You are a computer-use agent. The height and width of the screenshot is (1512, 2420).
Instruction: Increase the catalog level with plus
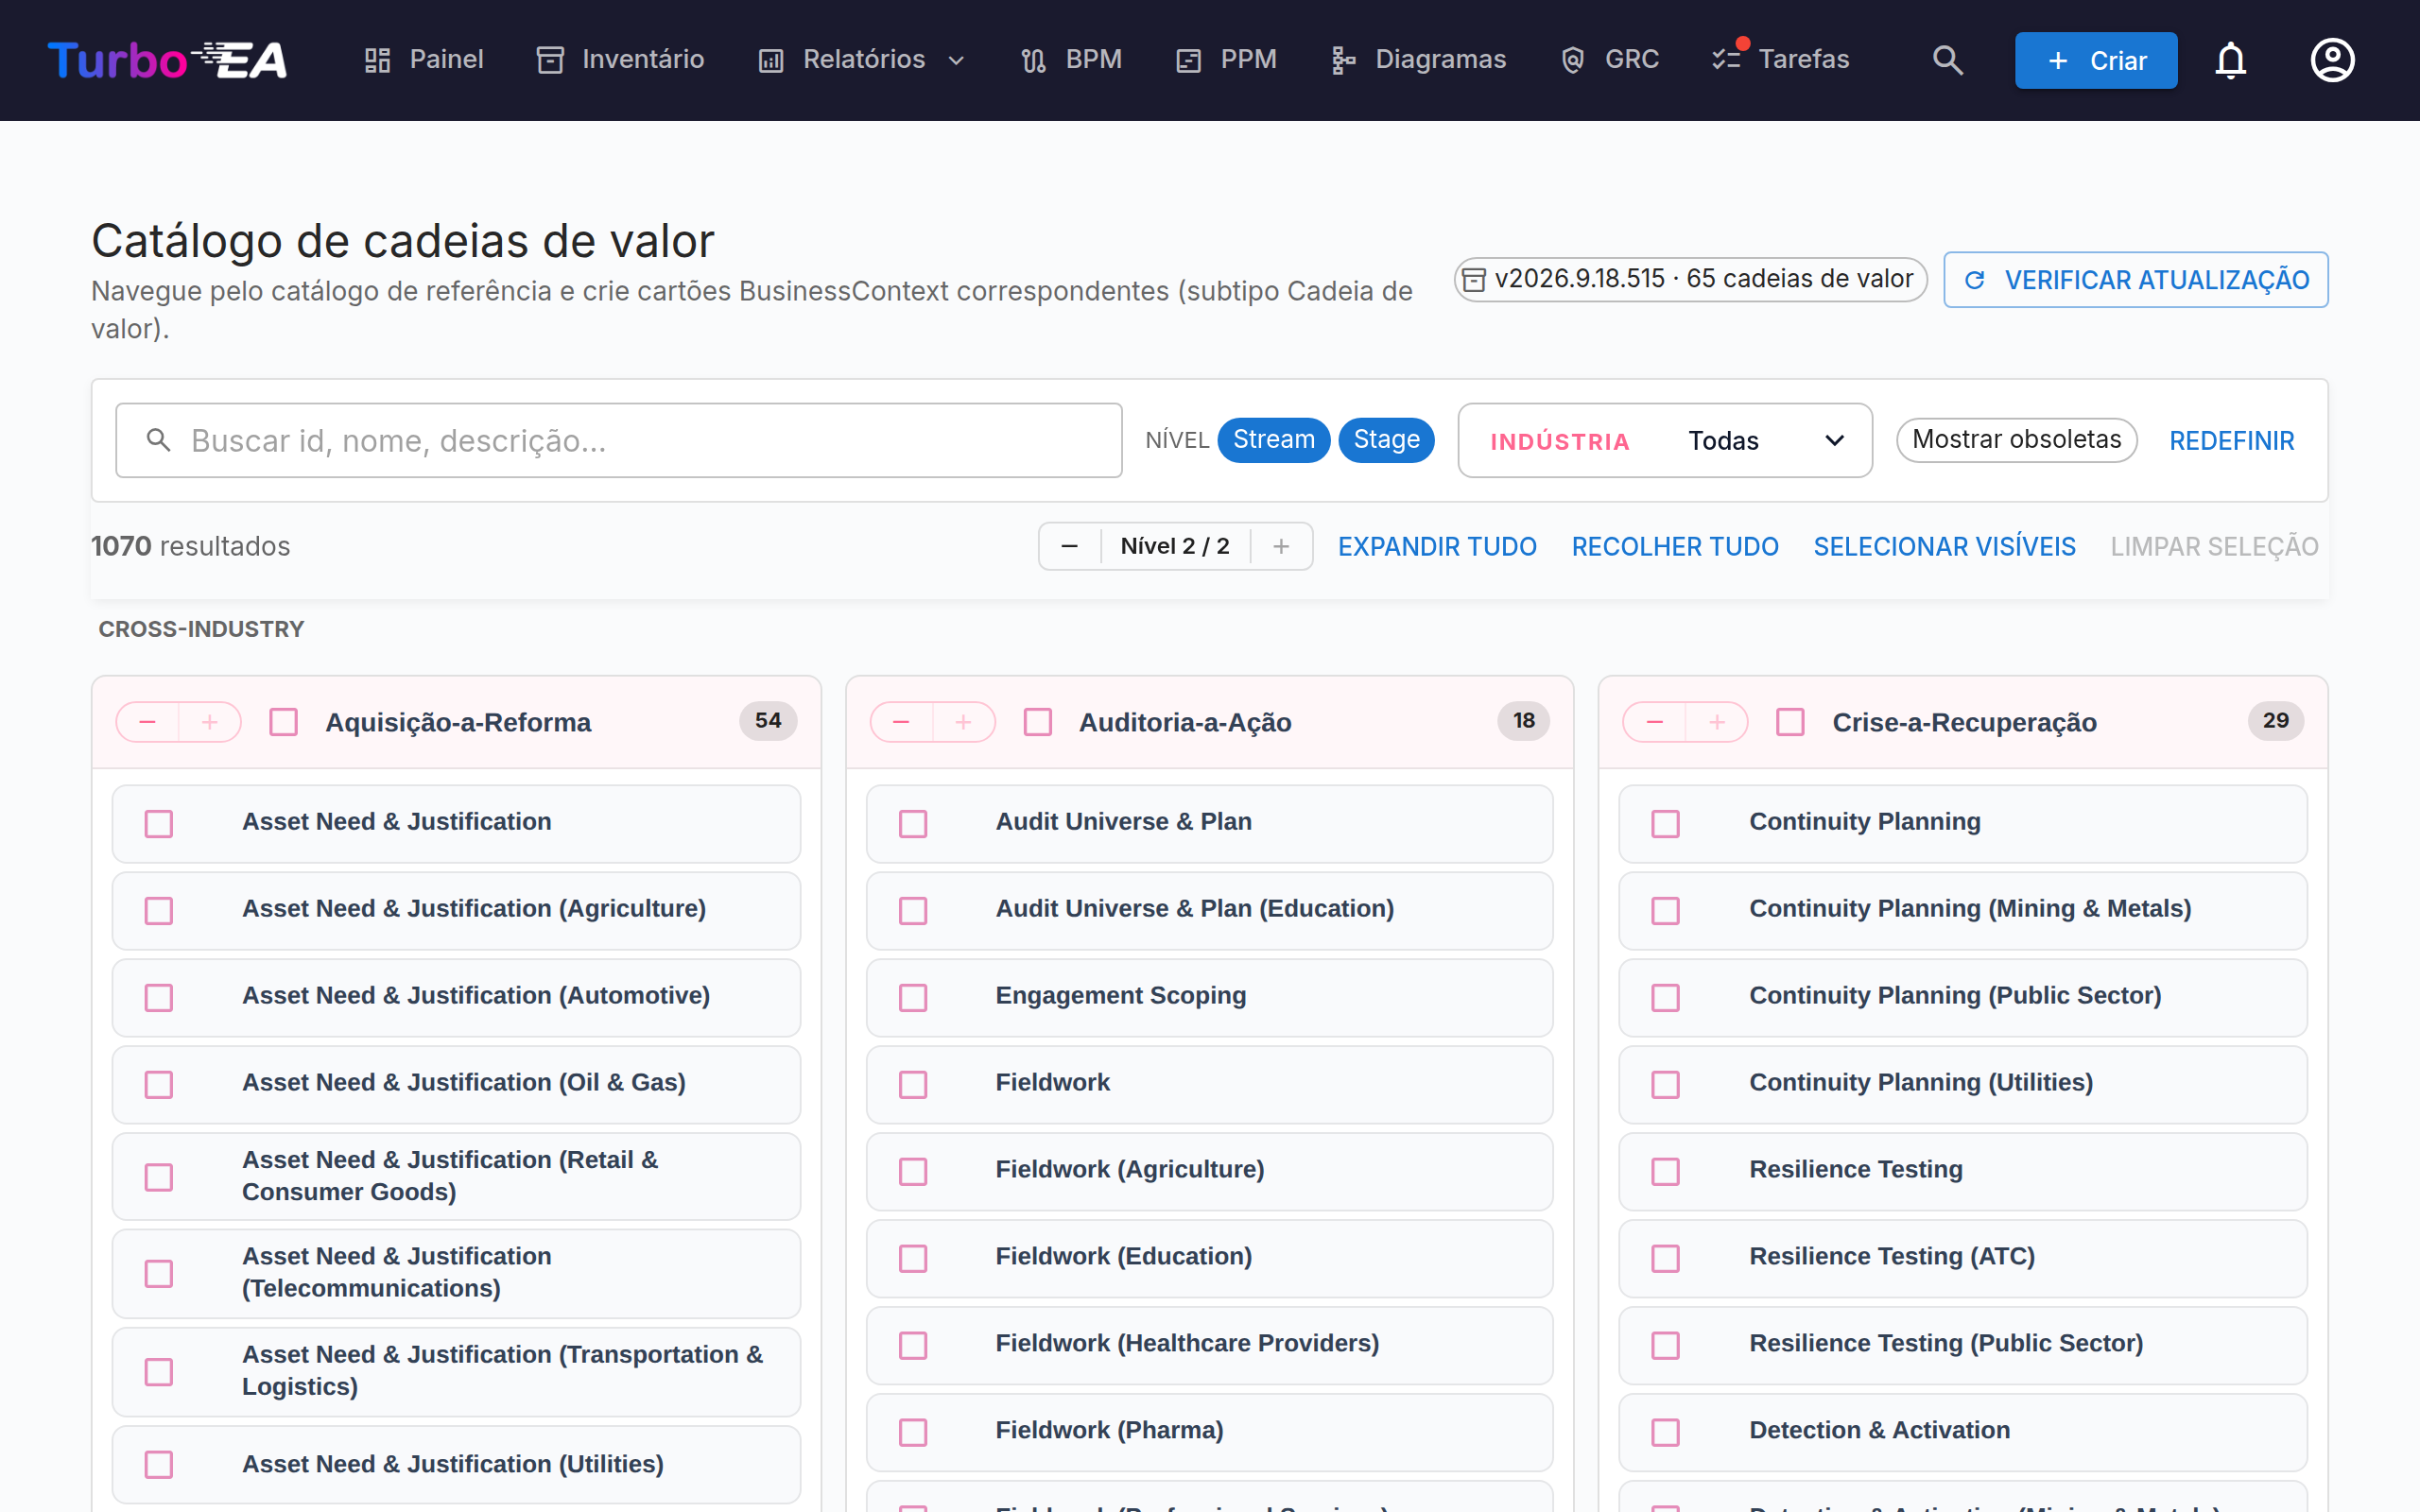point(1281,546)
